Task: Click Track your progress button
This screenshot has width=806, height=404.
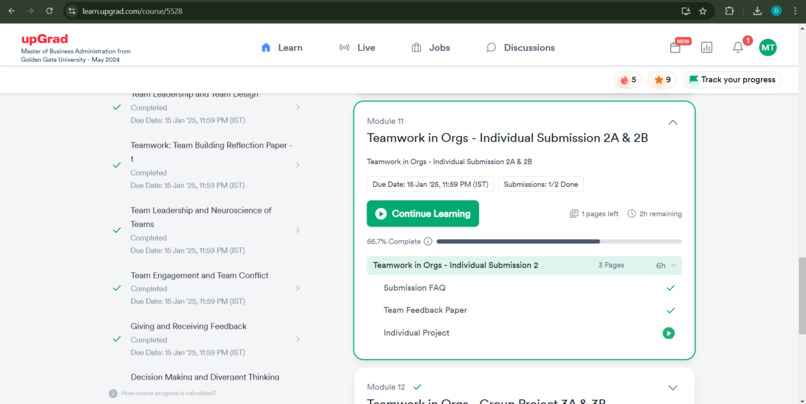Action: pyautogui.click(x=732, y=80)
